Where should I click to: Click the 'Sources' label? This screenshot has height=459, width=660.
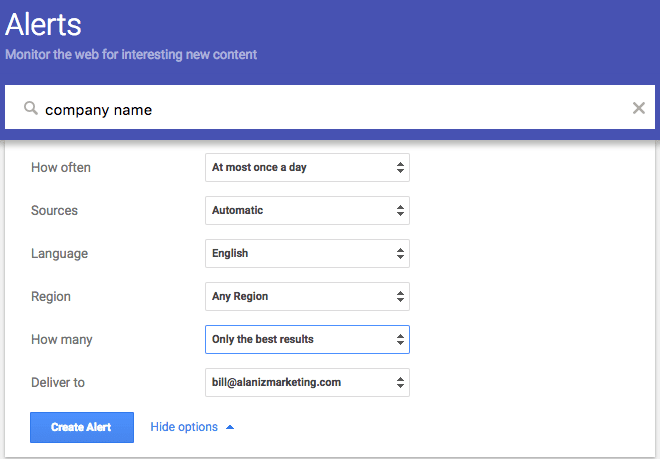tap(54, 211)
